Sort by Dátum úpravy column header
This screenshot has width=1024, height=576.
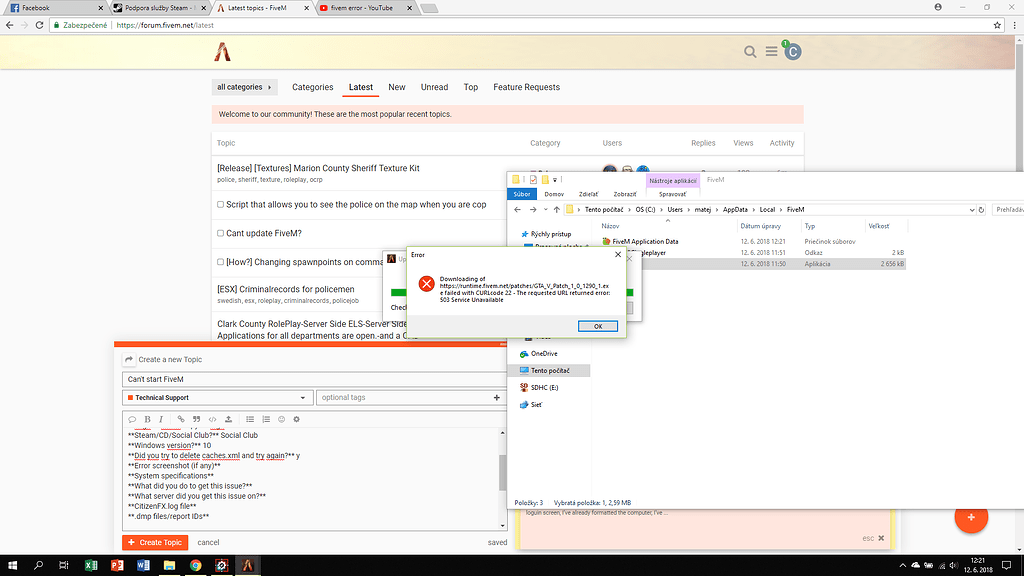[761, 226]
